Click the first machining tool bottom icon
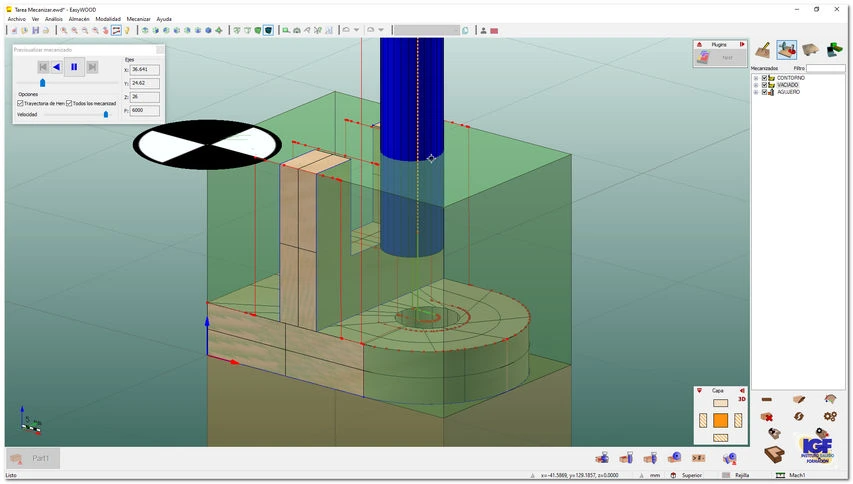The height and width of the screenshot is (484, 853). [602, 458]
